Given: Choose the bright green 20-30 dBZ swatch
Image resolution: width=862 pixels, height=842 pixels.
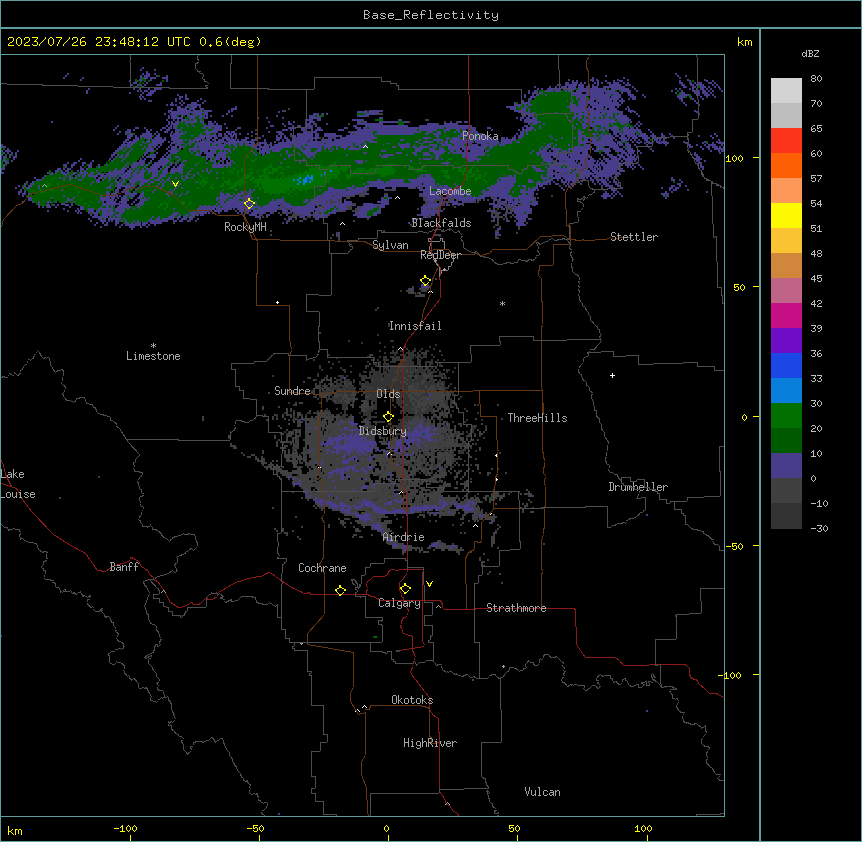Looking at the screenshot, I should coord(786,416).
